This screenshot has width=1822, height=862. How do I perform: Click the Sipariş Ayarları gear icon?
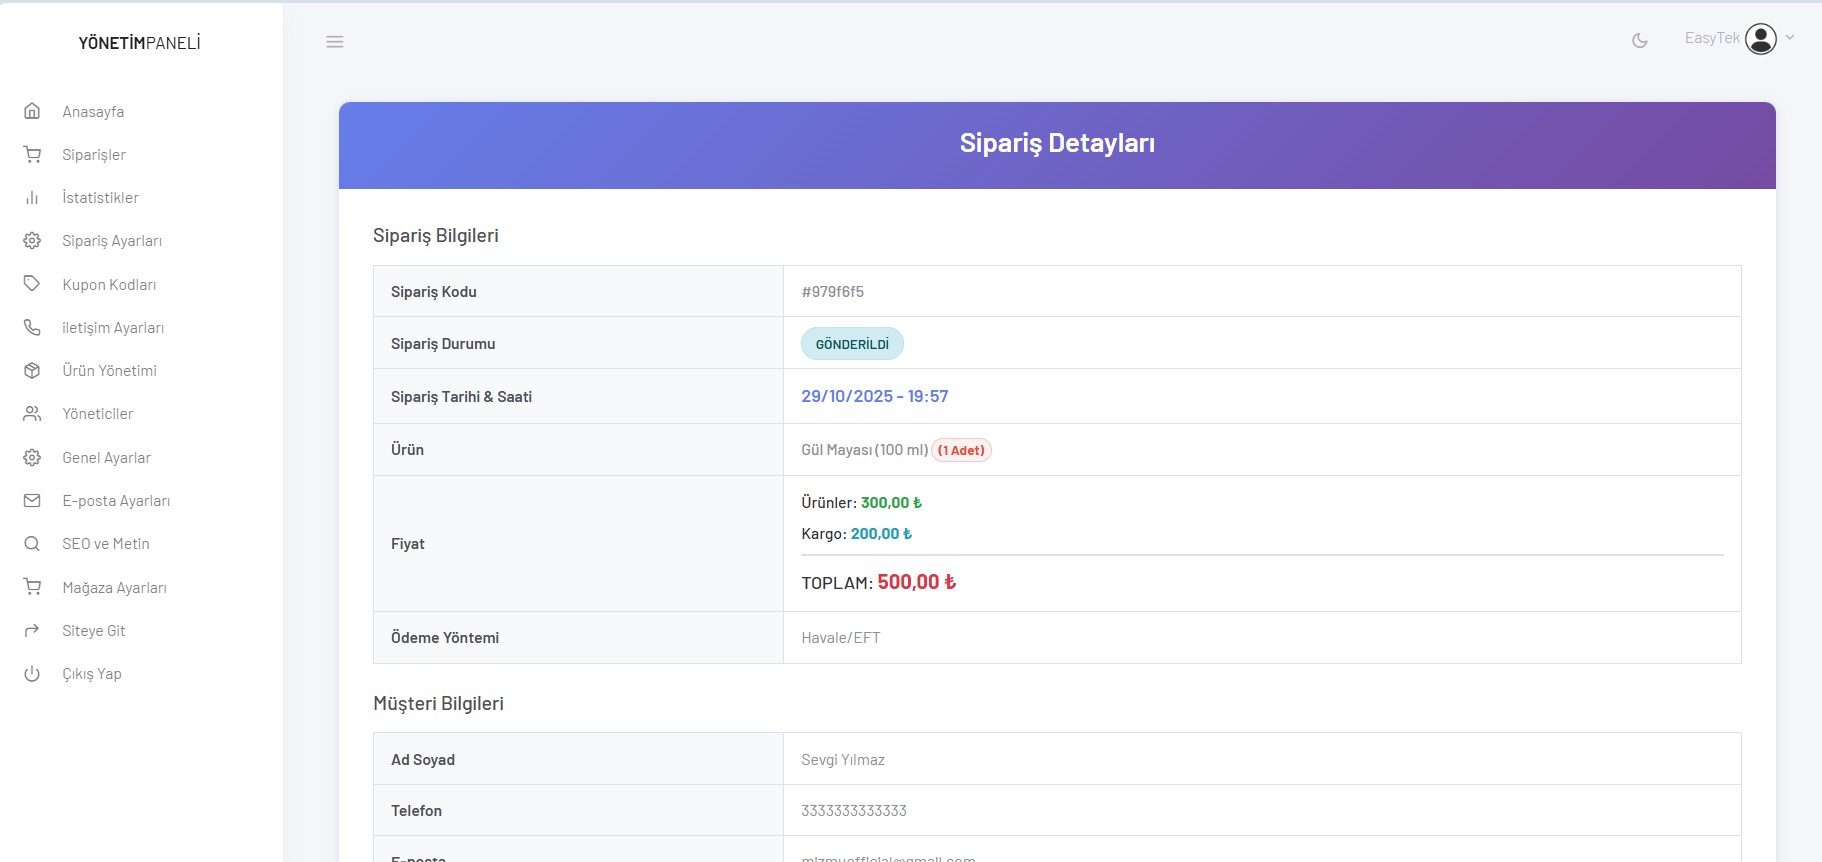[32, 240]
